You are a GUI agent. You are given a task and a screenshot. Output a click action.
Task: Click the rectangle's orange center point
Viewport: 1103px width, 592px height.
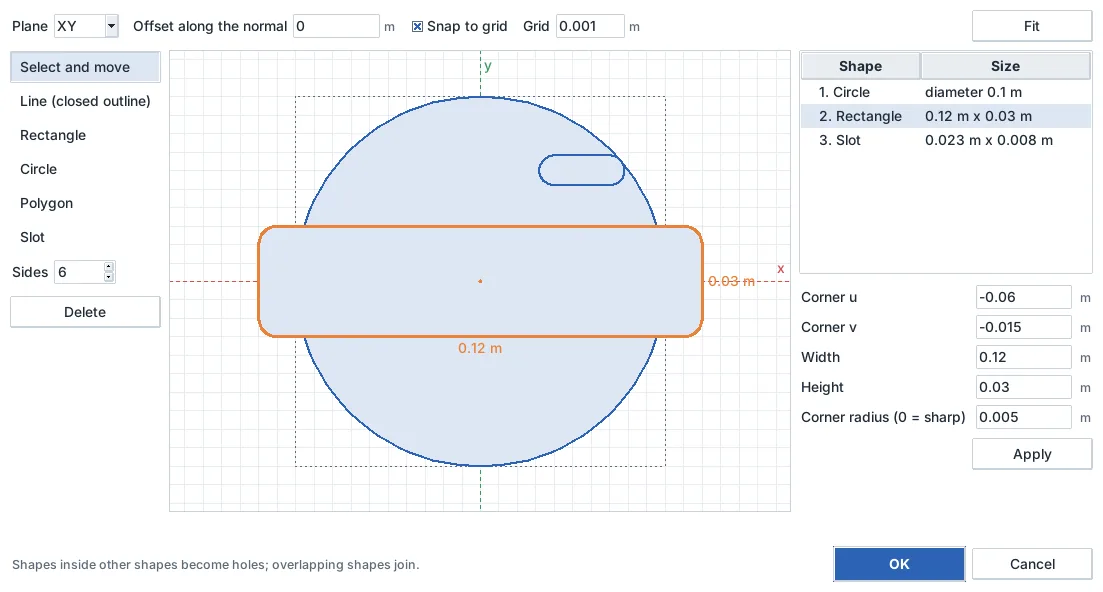(480, 281)
